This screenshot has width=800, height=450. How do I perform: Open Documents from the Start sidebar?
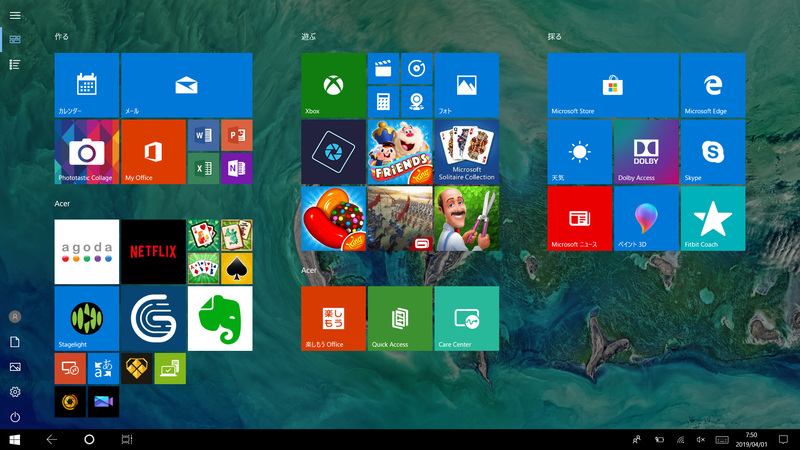tap(15, 342)
